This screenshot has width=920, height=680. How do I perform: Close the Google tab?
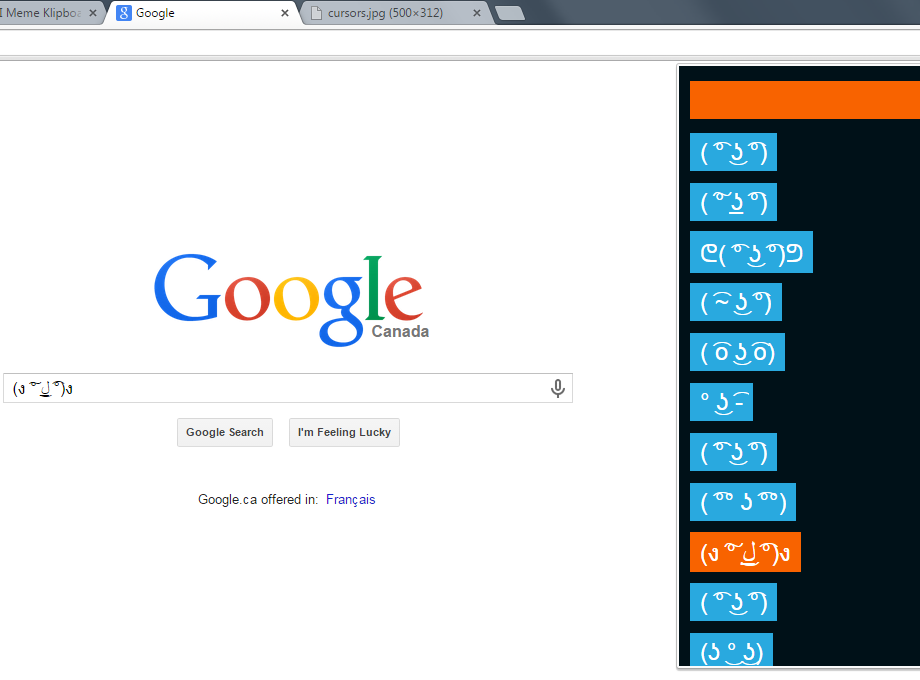[x=285, y=13]
